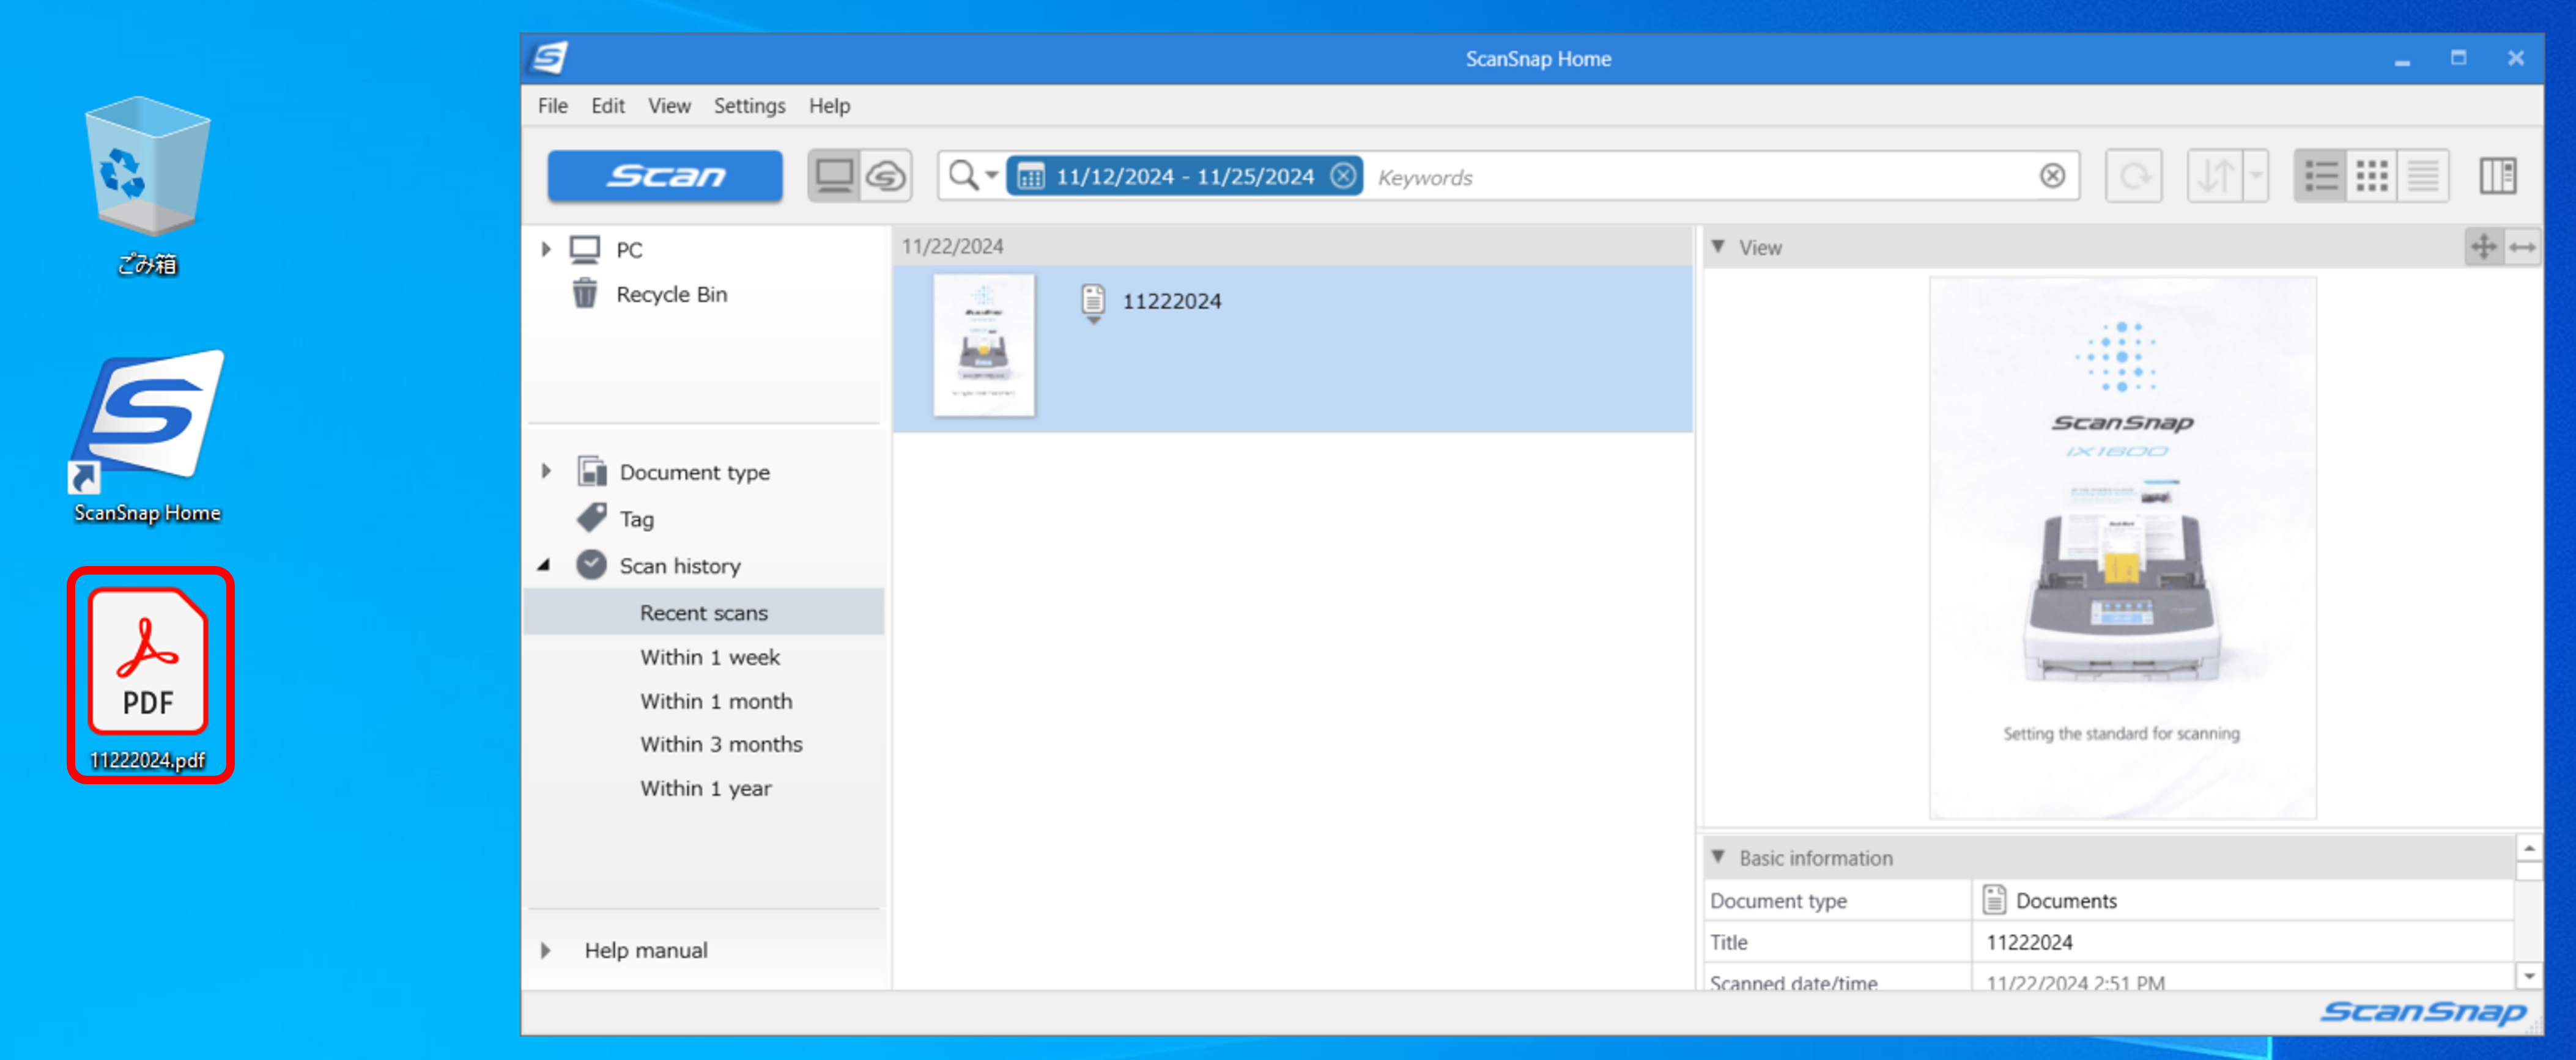Image resolution: width=2576 pixels, height=1060 pixels.
Task: Click the refresh list icon
Action: point(2133,176)
